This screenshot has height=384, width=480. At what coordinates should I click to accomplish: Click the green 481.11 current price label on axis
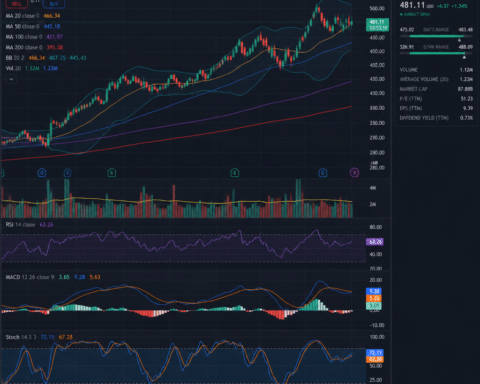(x=377, y=25)
